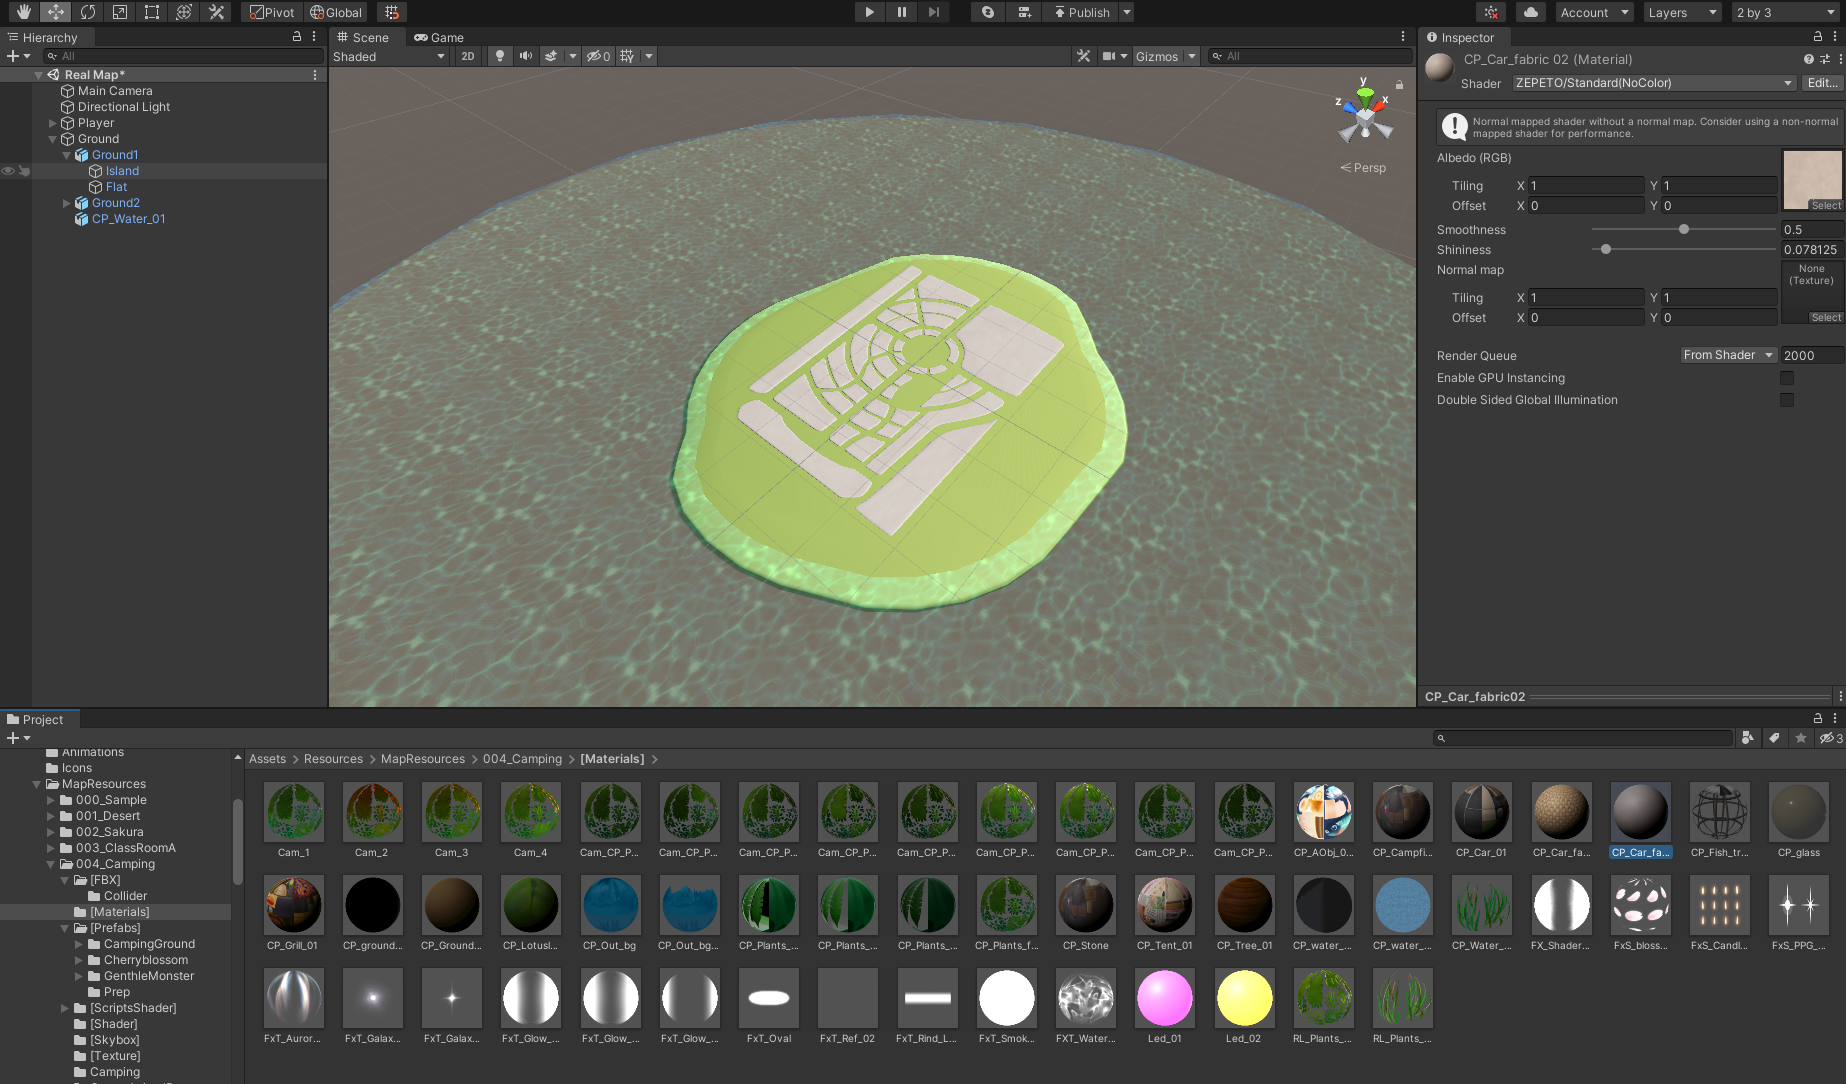Screen dimensions: 1846x1084
Task: Open custom editor tools
Action: click(x=216, y=12)
